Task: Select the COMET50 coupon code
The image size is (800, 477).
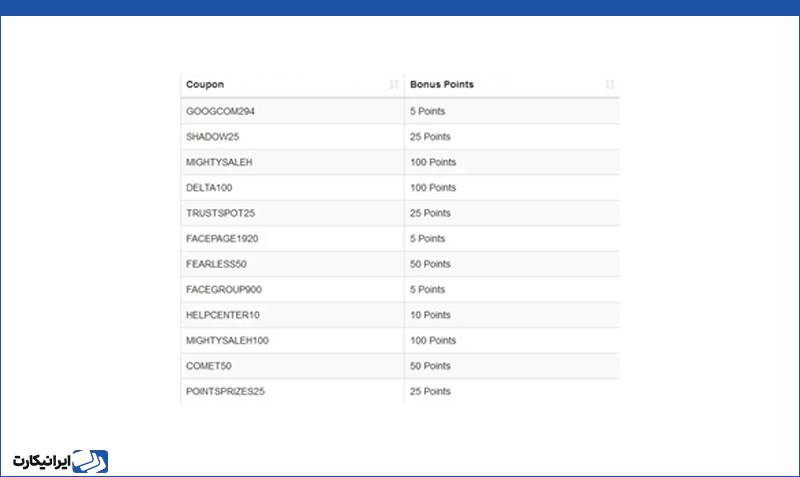Action: pos(209,366)
